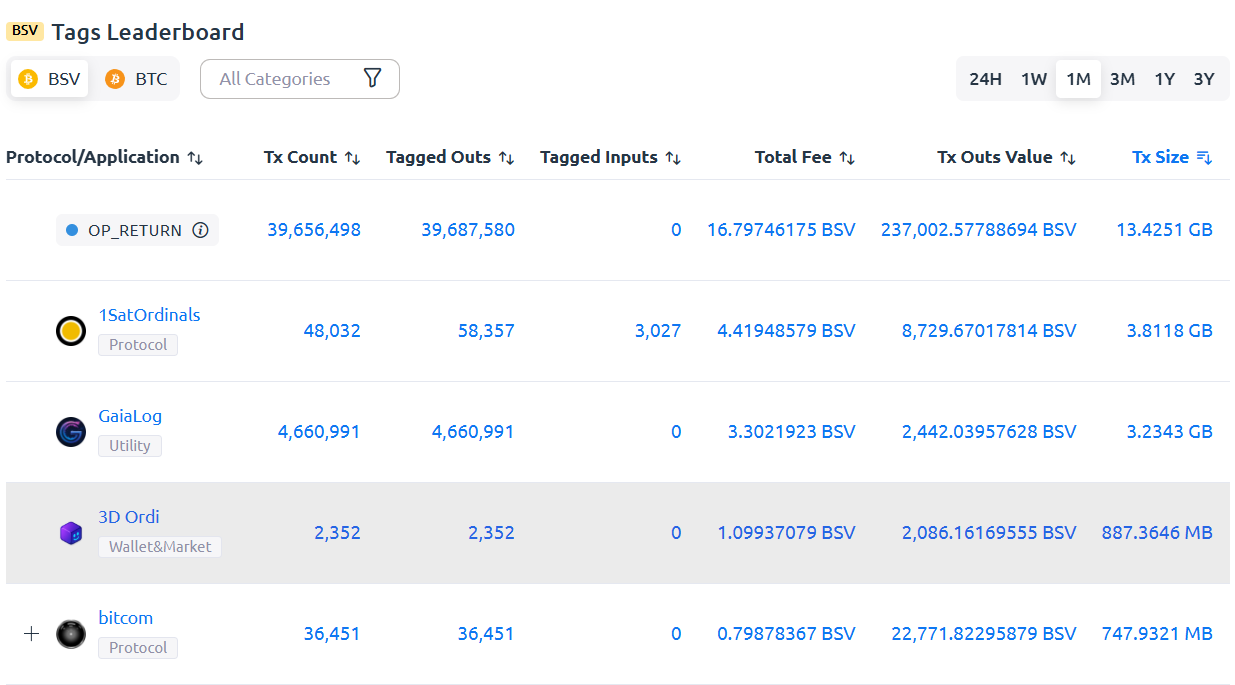Click the OP_RETURN tag chip
This screenshot has height=685, width=1235.
click(137, 230)
